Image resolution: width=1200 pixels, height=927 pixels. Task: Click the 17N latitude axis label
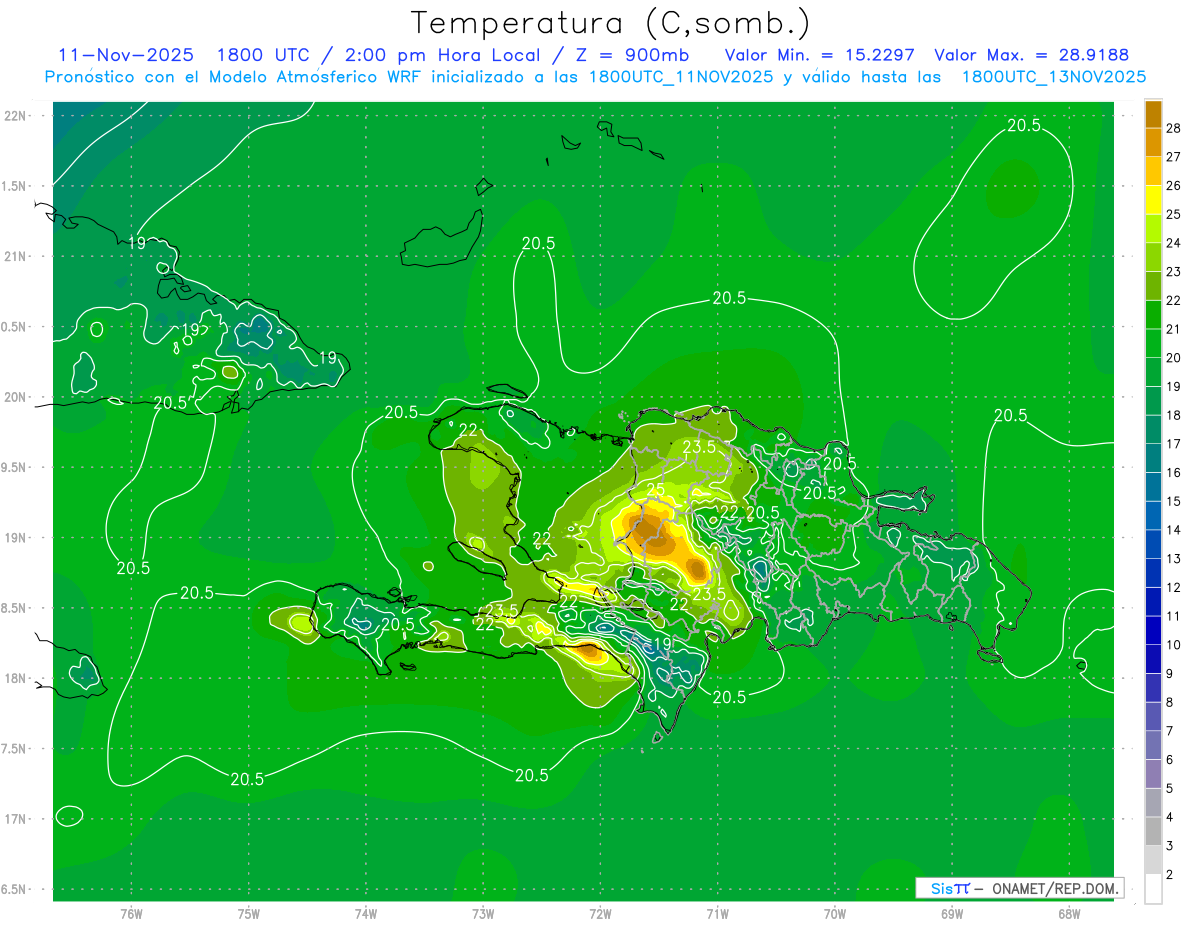click(x=17, y=819)
